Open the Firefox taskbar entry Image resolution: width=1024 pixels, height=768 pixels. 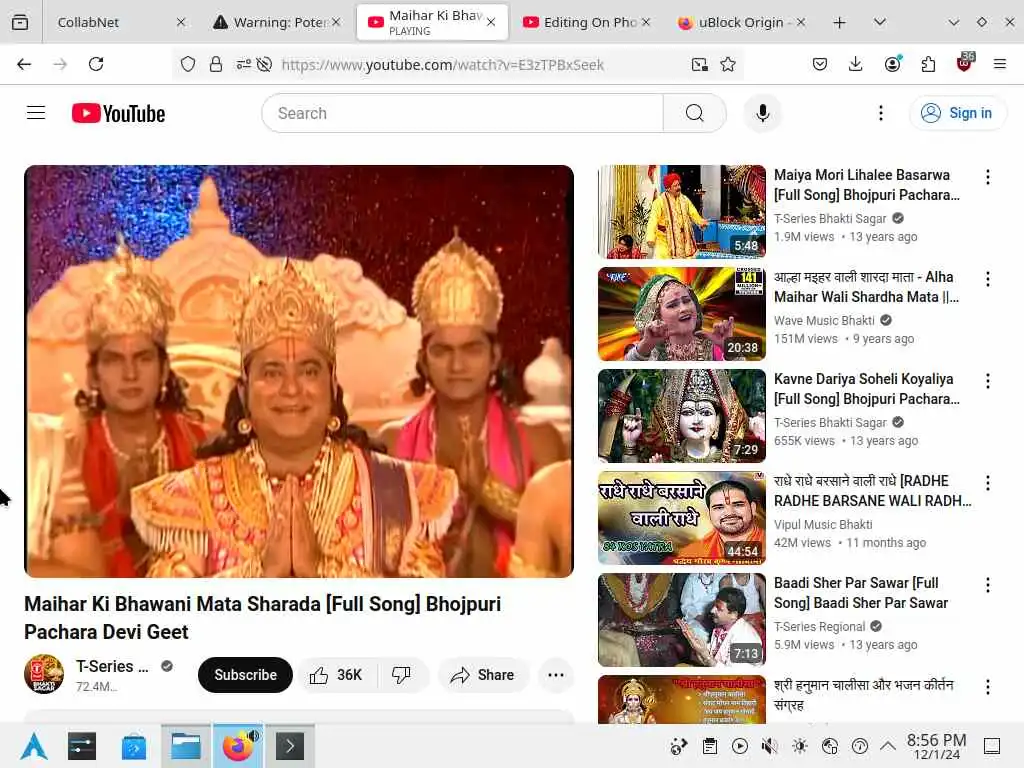click(x=238, y=746)
